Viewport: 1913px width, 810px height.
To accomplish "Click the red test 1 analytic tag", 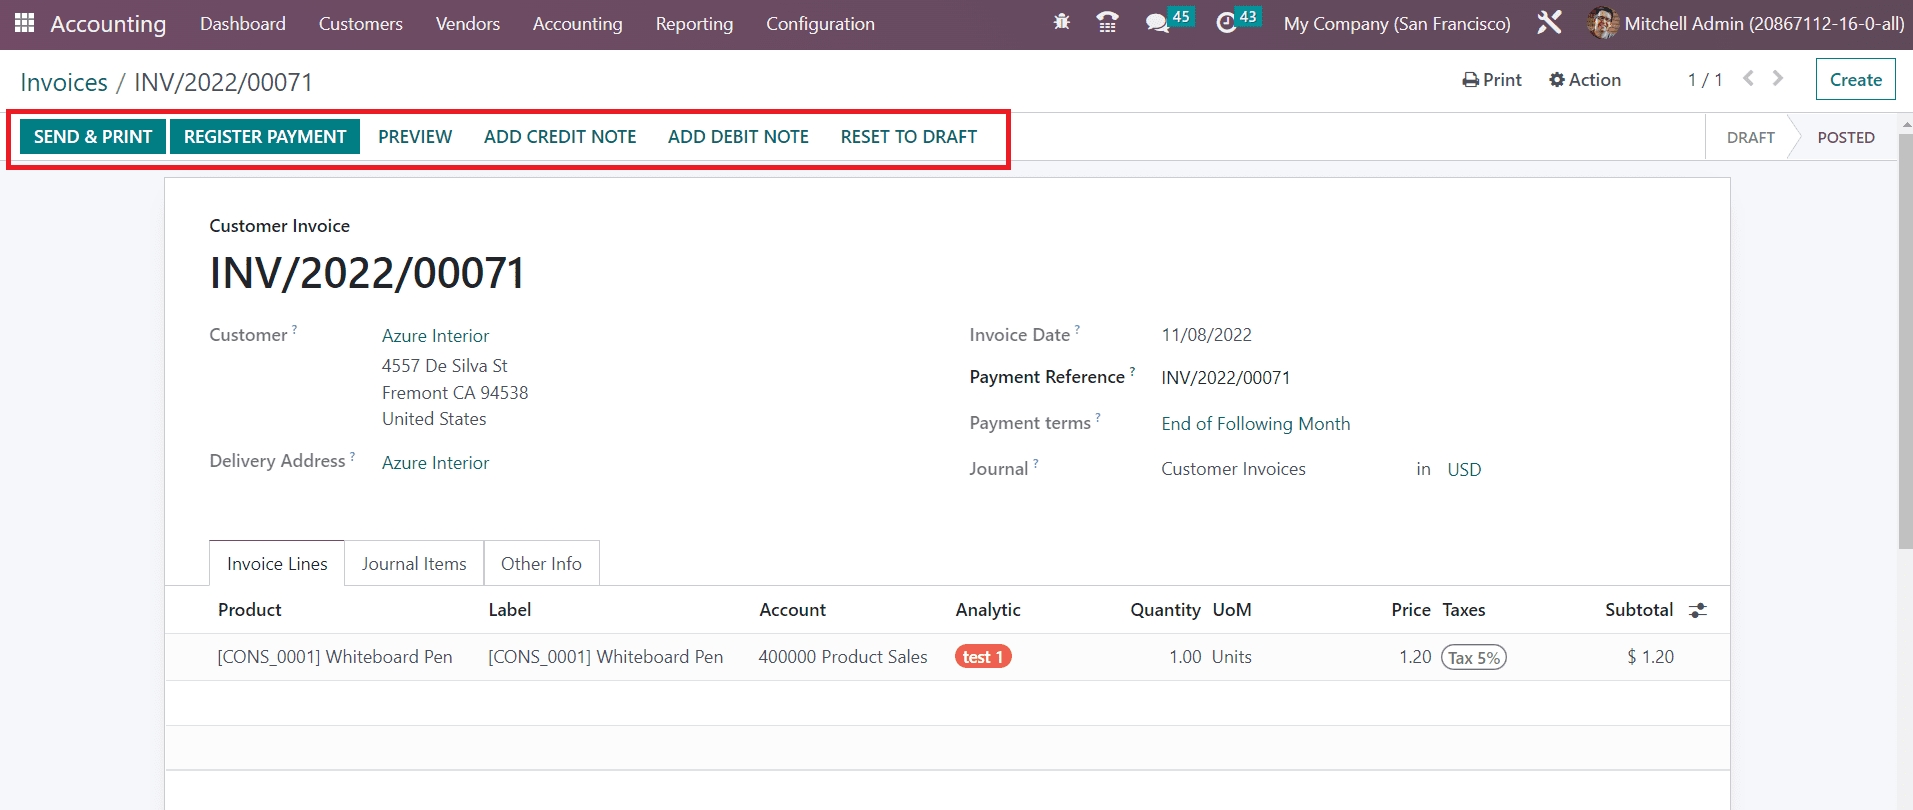I will coord(983,657).
